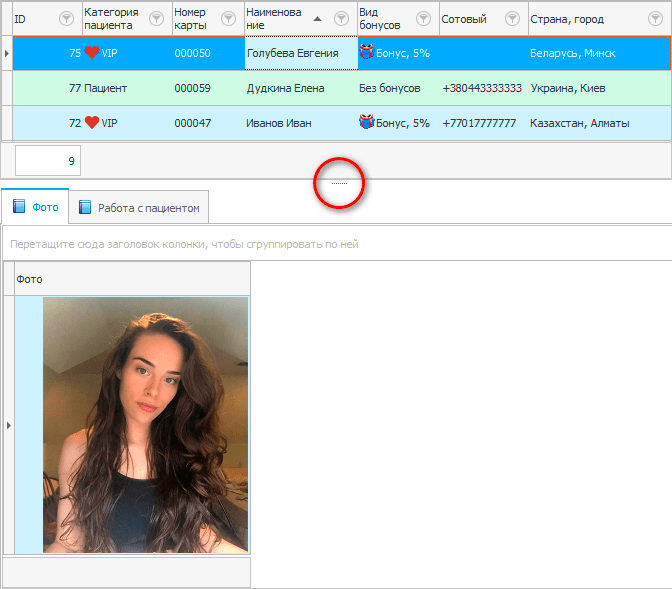Open filter for Наименование column
This screenshot has width=672, height=589.
(x=340, y=18)
